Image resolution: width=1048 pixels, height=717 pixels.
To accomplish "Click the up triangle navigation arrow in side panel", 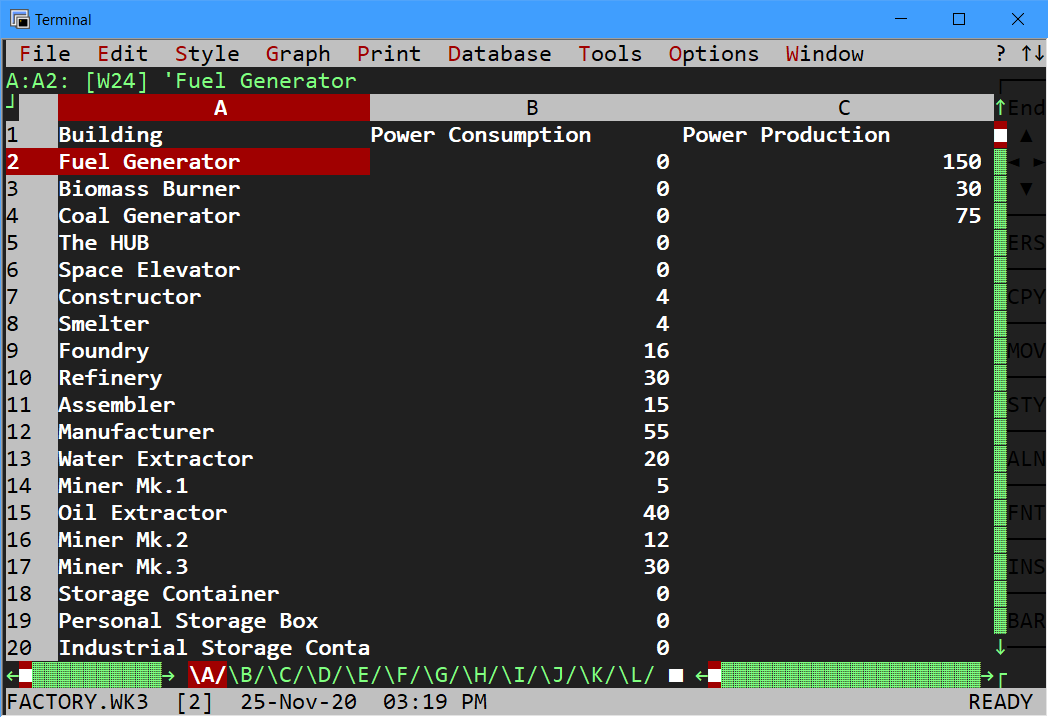I will click(1026, 136).
